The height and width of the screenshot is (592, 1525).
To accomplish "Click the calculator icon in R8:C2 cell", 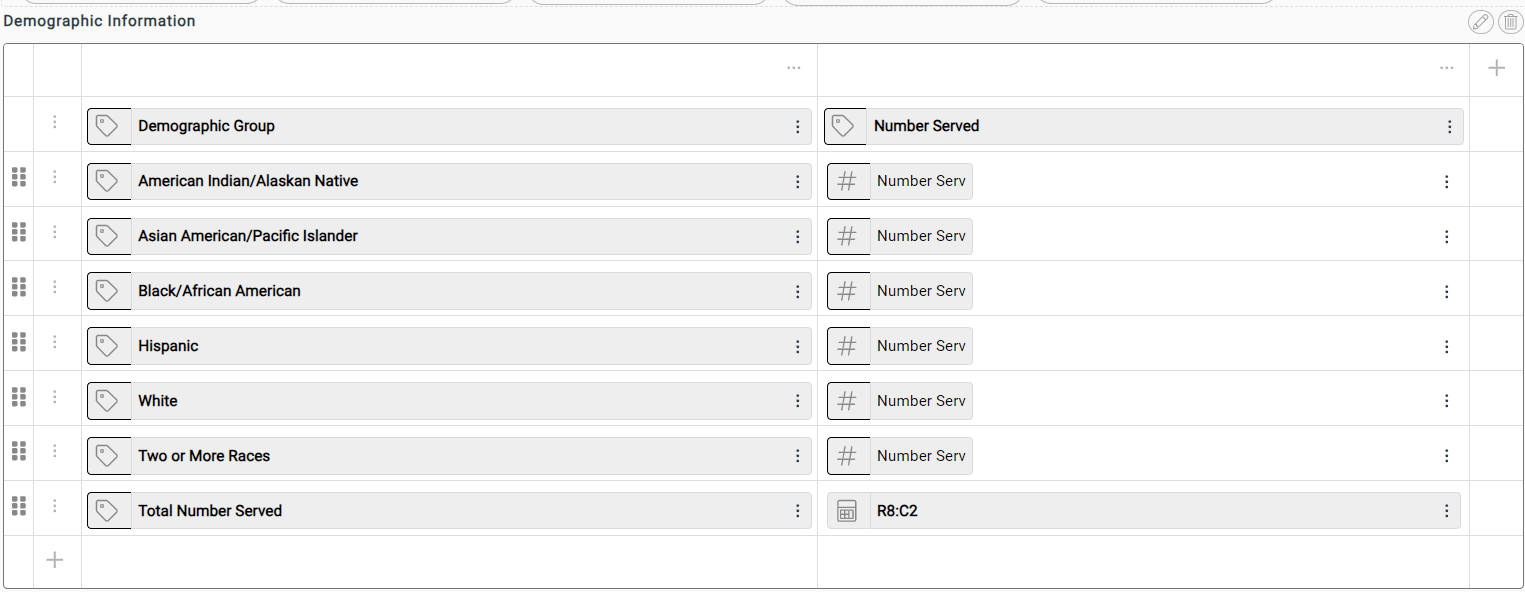I will click(x=847, y=511).
